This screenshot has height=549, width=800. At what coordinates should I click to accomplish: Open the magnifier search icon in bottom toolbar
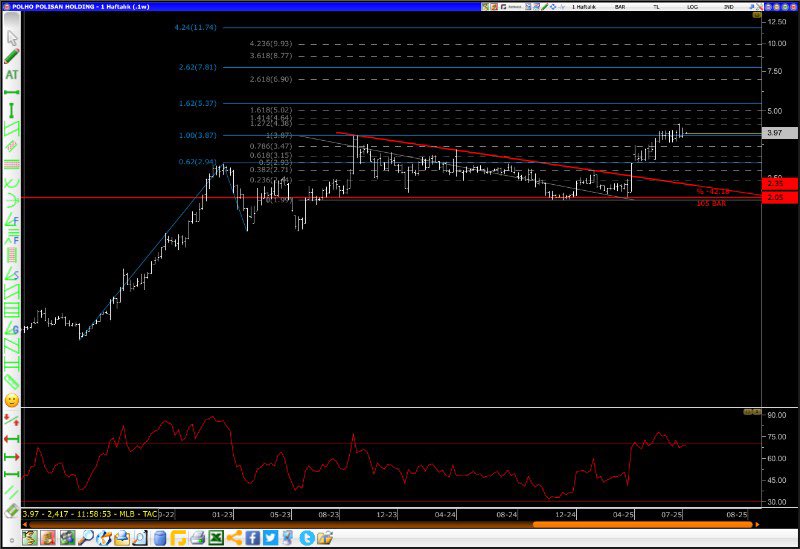86,538
